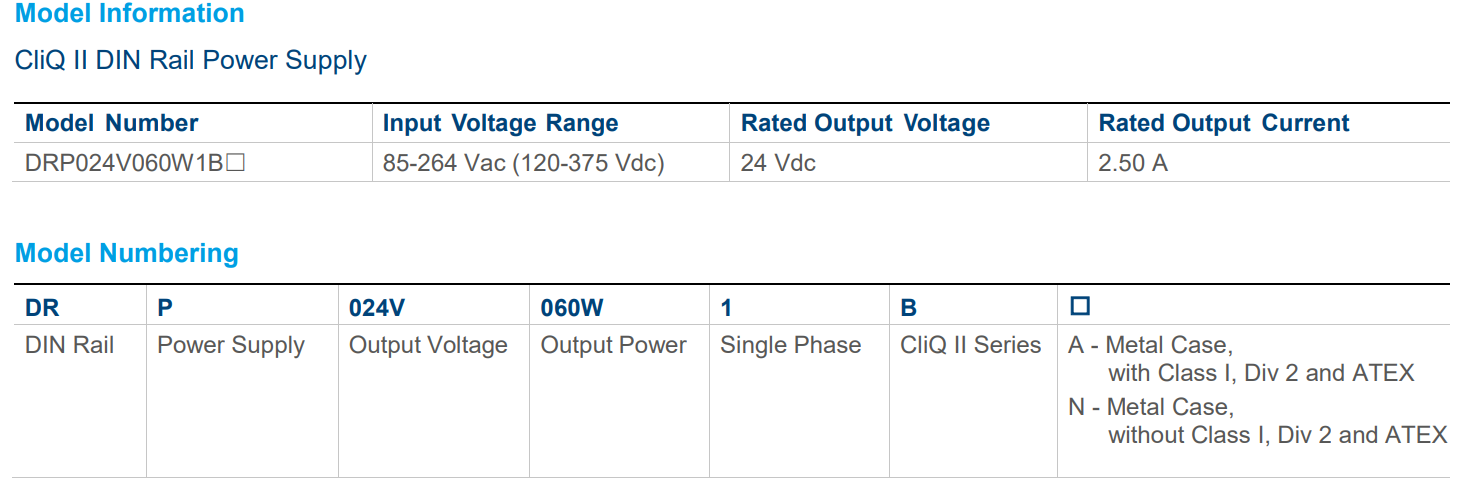Screen dimensions: 1469x484
Task: Select the Output Power description cell
Action: pos(613,345)
